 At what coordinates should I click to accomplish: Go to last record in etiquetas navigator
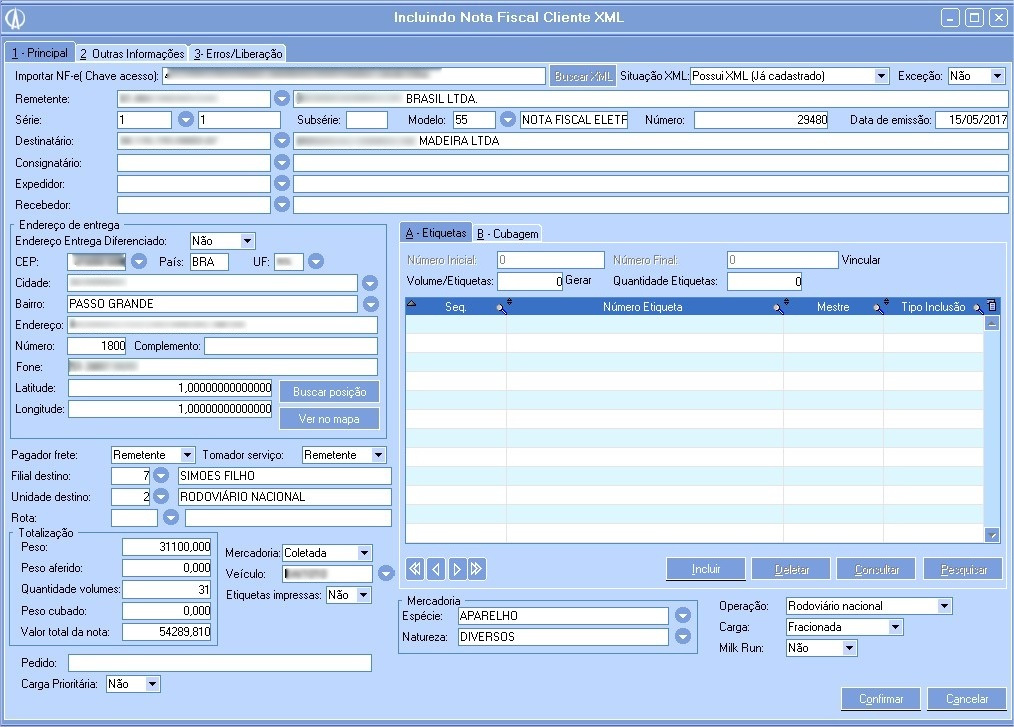tap(477, 569)
